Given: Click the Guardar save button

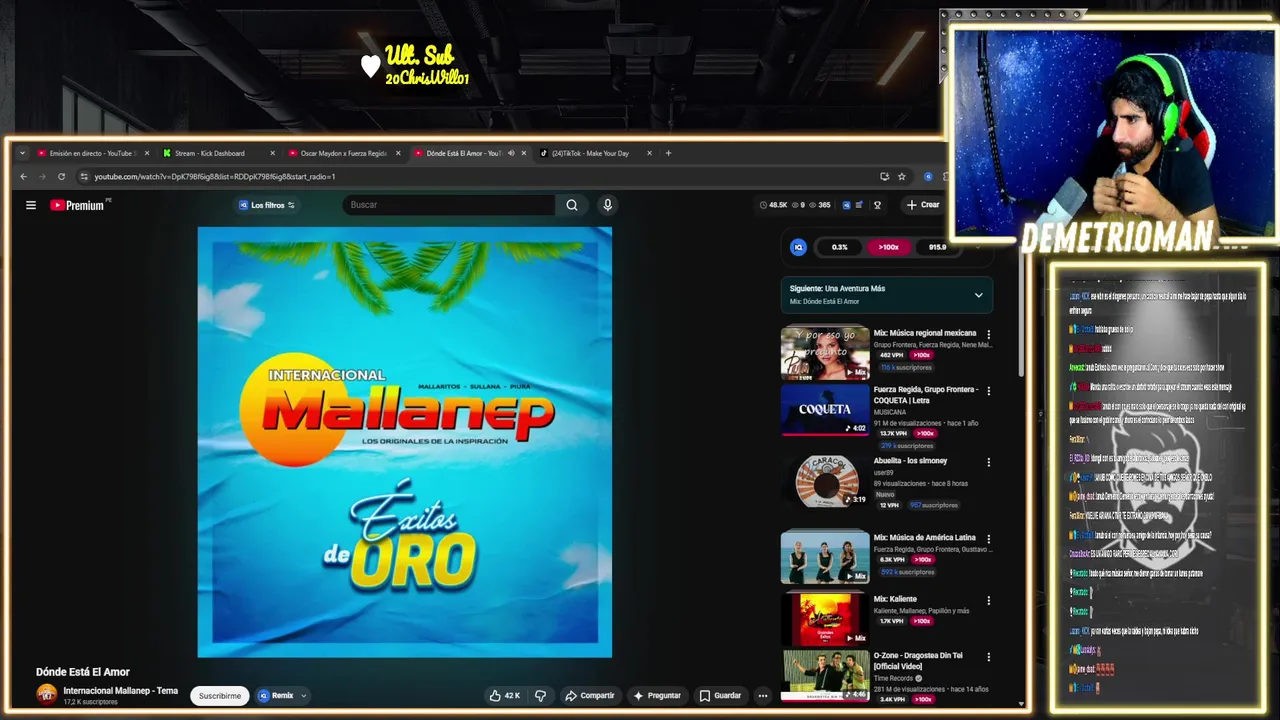Looking at the screenshot, I should 720,695.
